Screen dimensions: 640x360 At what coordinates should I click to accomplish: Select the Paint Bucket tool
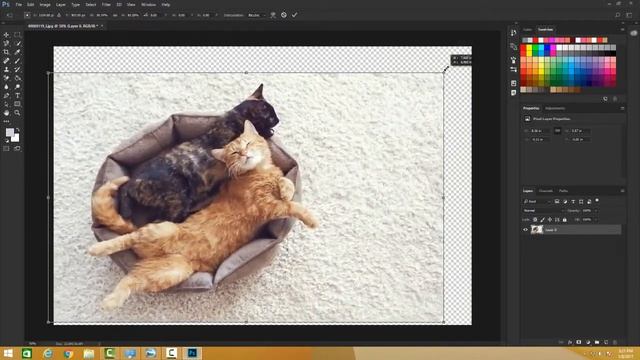point(17,78)
